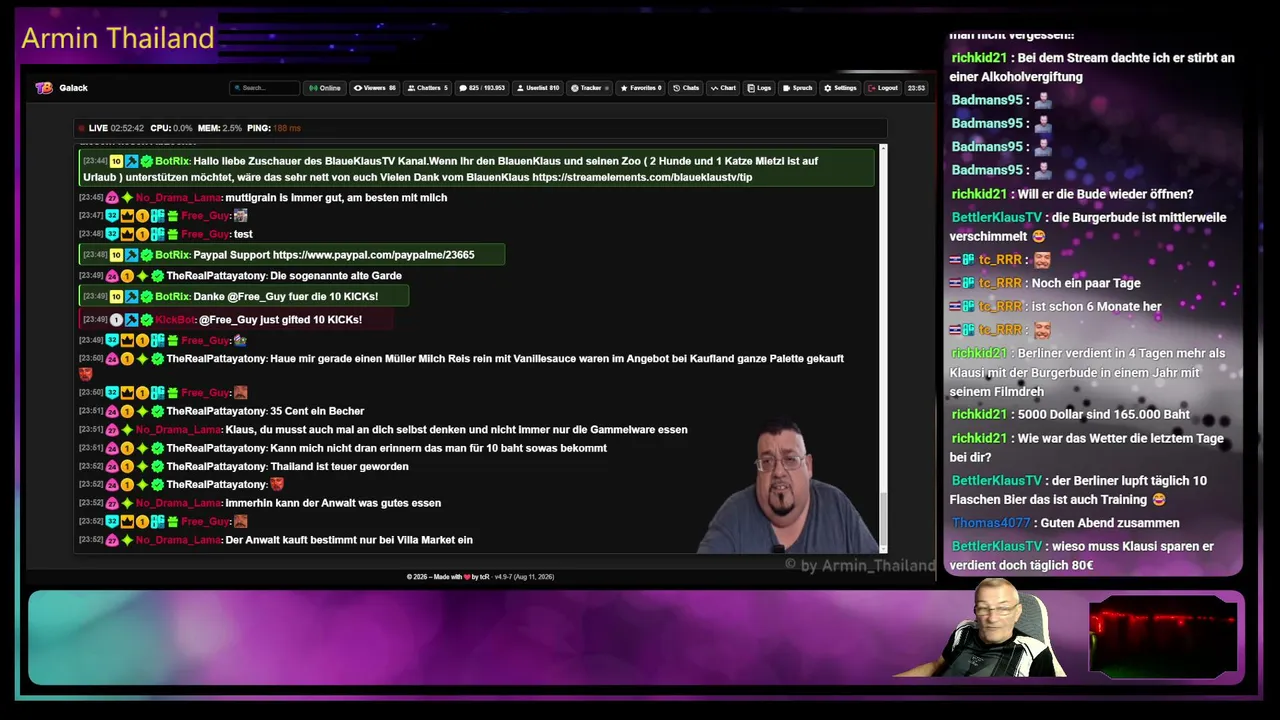Click pink 24 badge on 'alte Garde' message

tap(112, 276)
